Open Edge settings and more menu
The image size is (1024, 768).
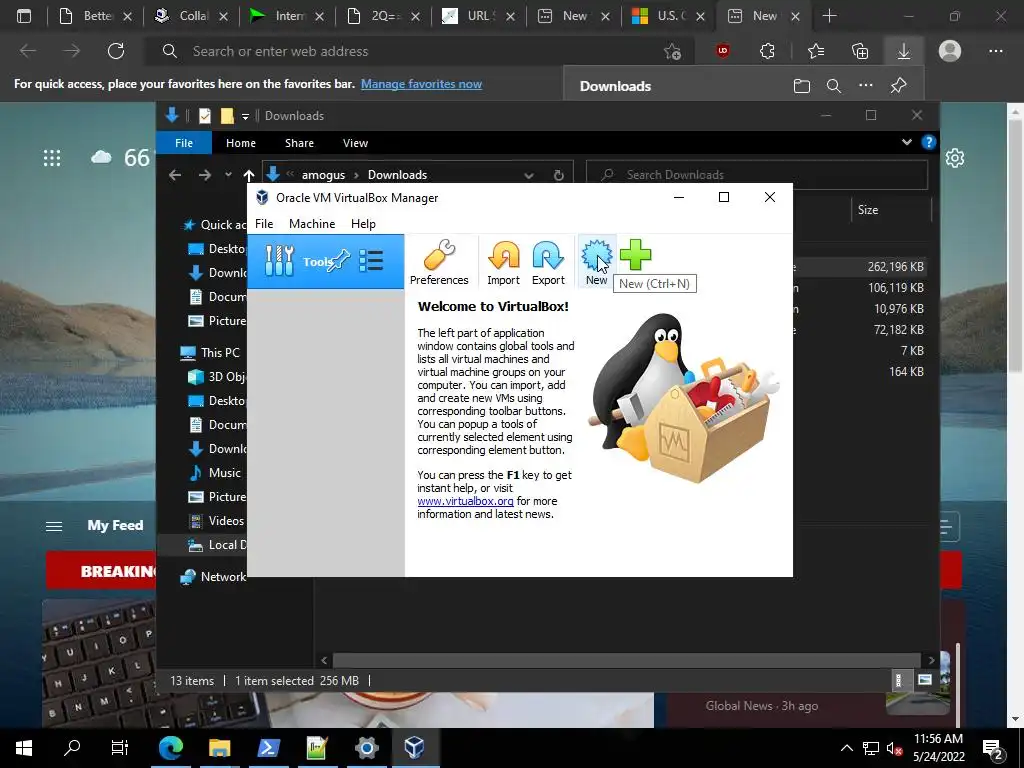pyautogui.click(x=995, y=51)
